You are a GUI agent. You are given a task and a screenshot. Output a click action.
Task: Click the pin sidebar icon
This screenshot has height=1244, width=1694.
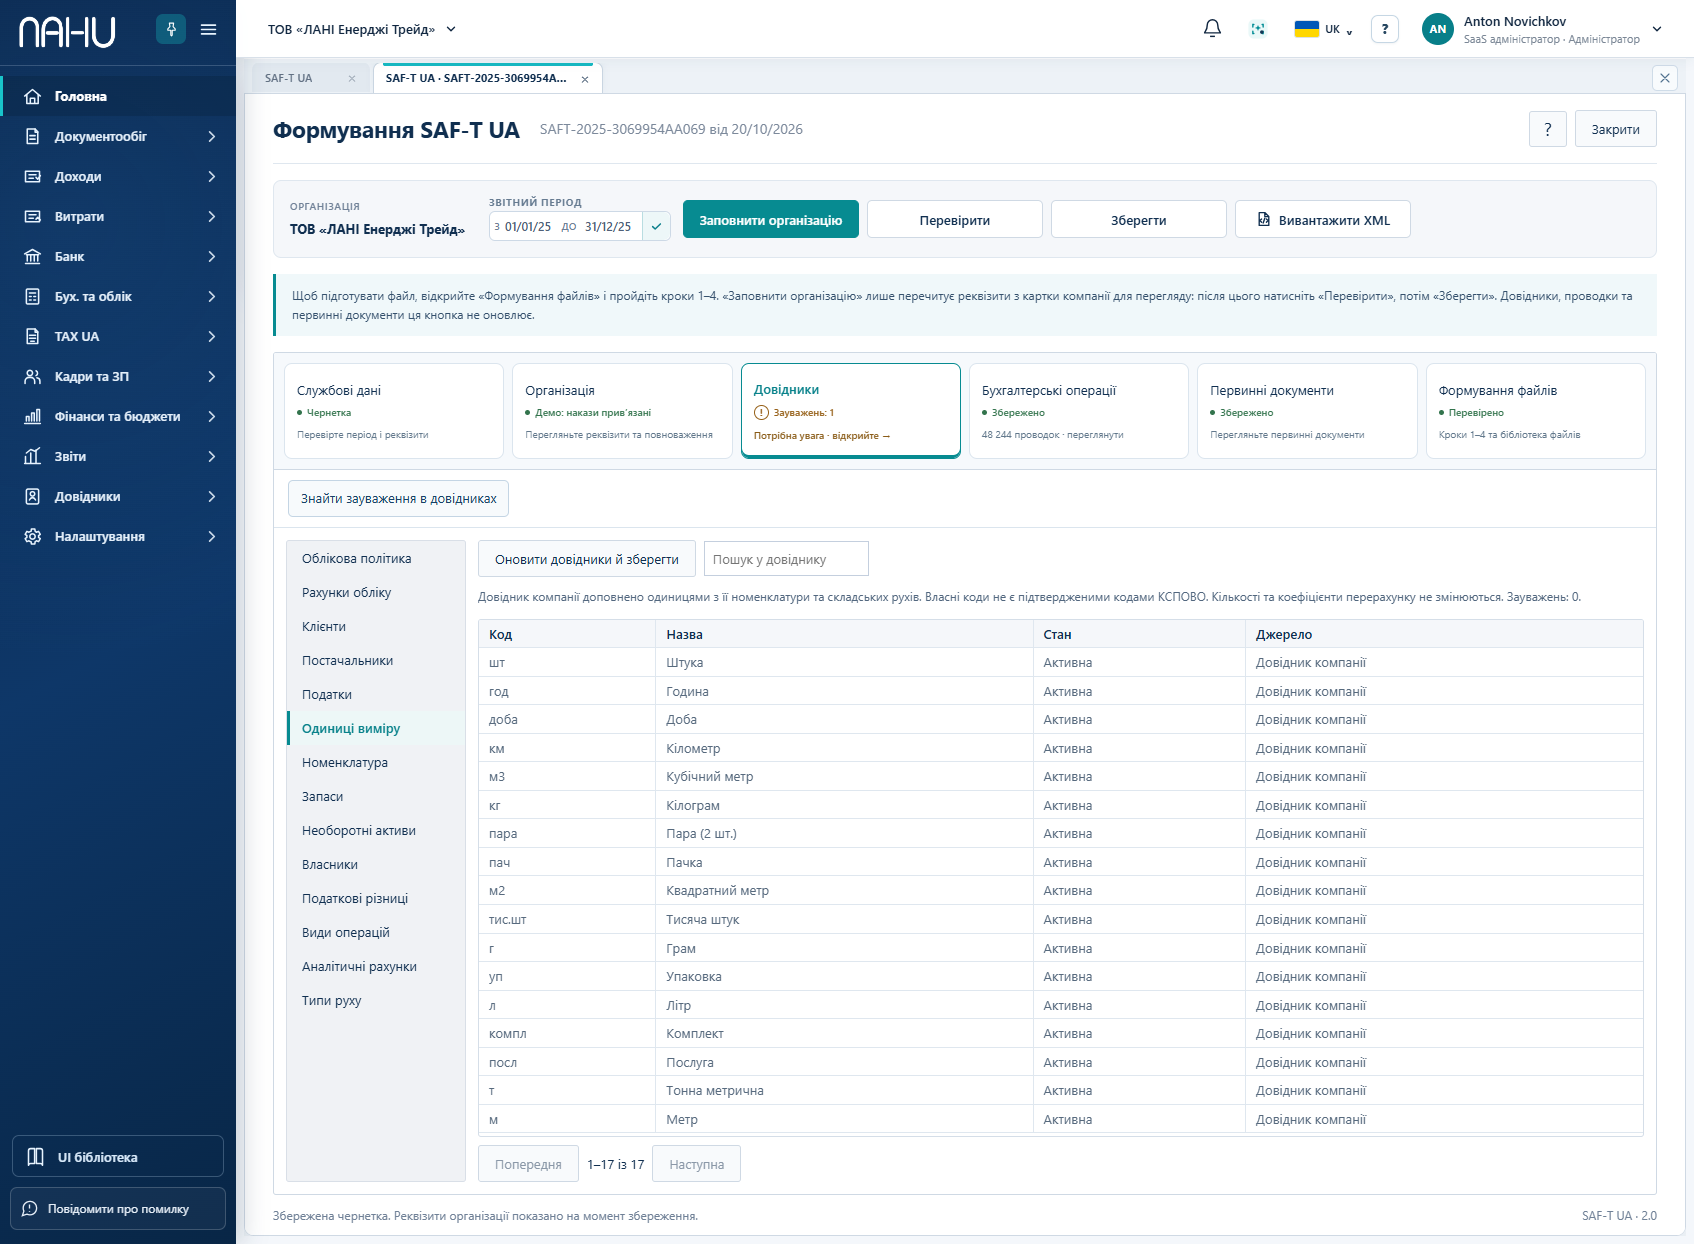click(171, 29)
